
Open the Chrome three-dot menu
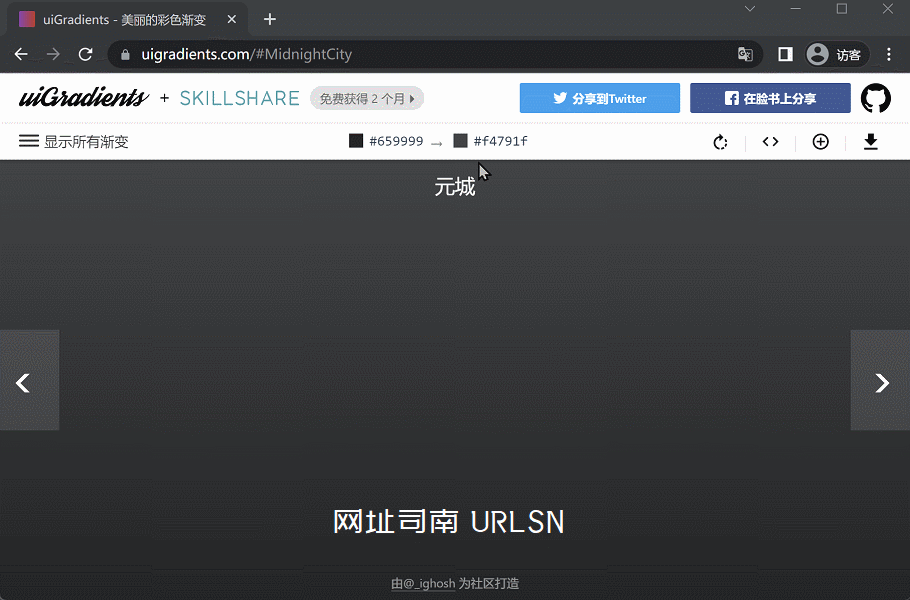(x=889, y=55)
